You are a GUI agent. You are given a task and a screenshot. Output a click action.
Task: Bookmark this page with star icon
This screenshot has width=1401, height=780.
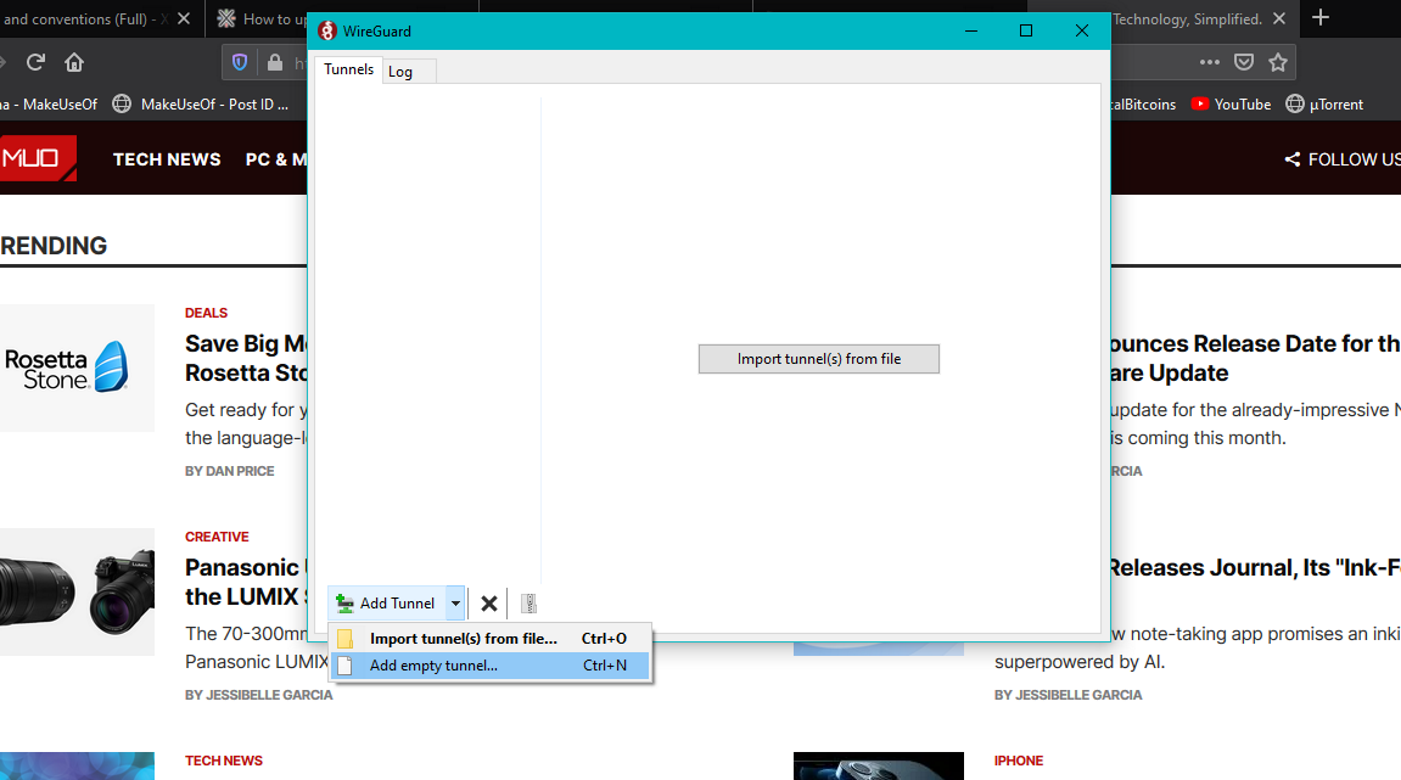click(x=1278, y=62)
